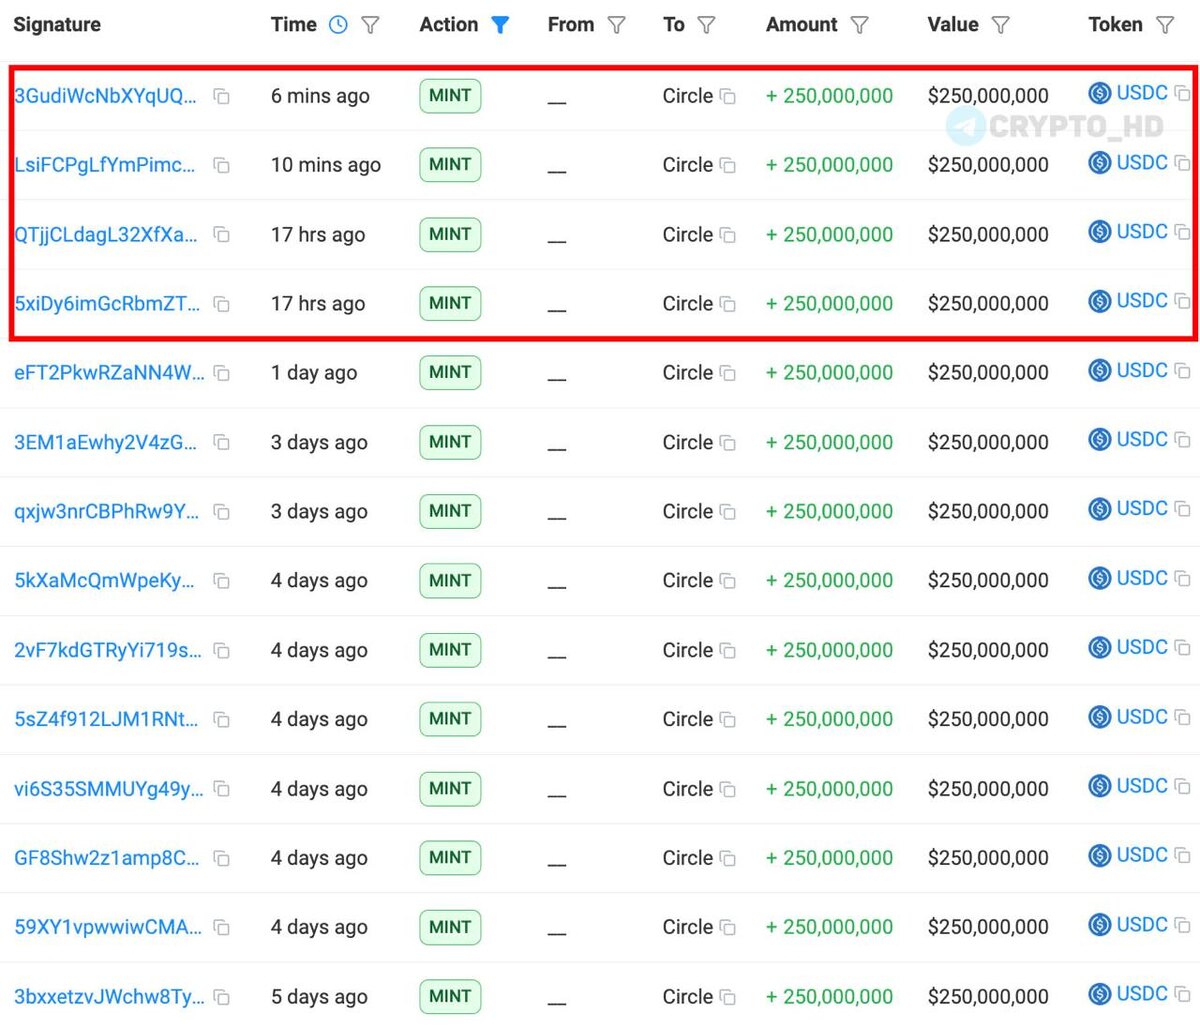The height and width of the screenshot is (1027, 1200).
Task: Open Circle account in the 6 mins ago row
Action: [x=688, y=96]
